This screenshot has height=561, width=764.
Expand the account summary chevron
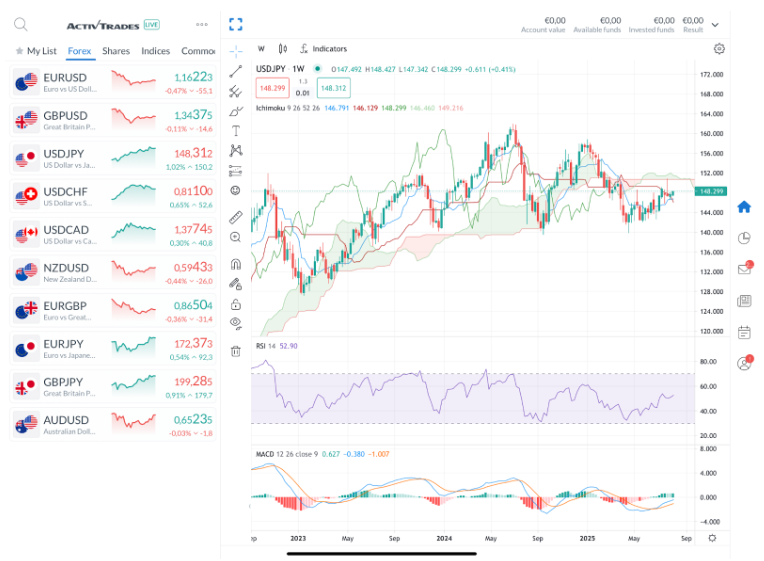[715, 25]
